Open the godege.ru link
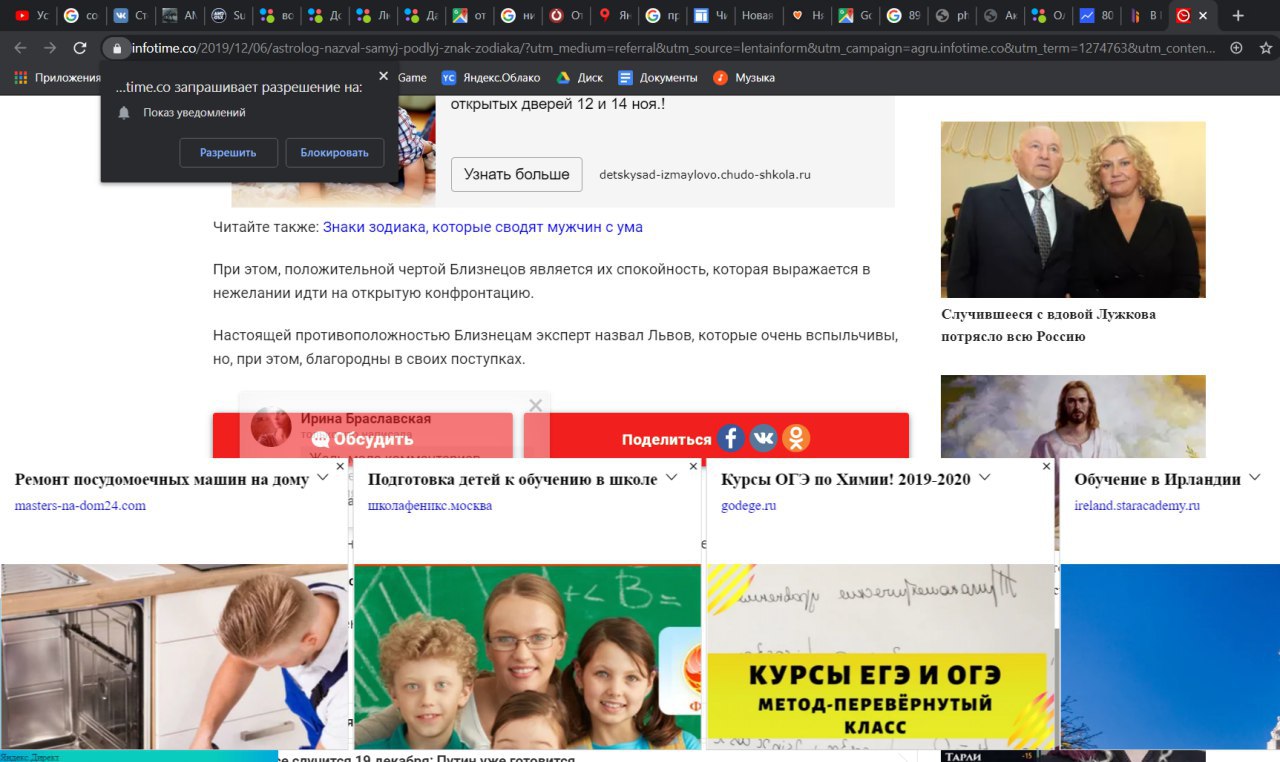The width and height of the screenshot is (1280, 762). coord(749,506)
